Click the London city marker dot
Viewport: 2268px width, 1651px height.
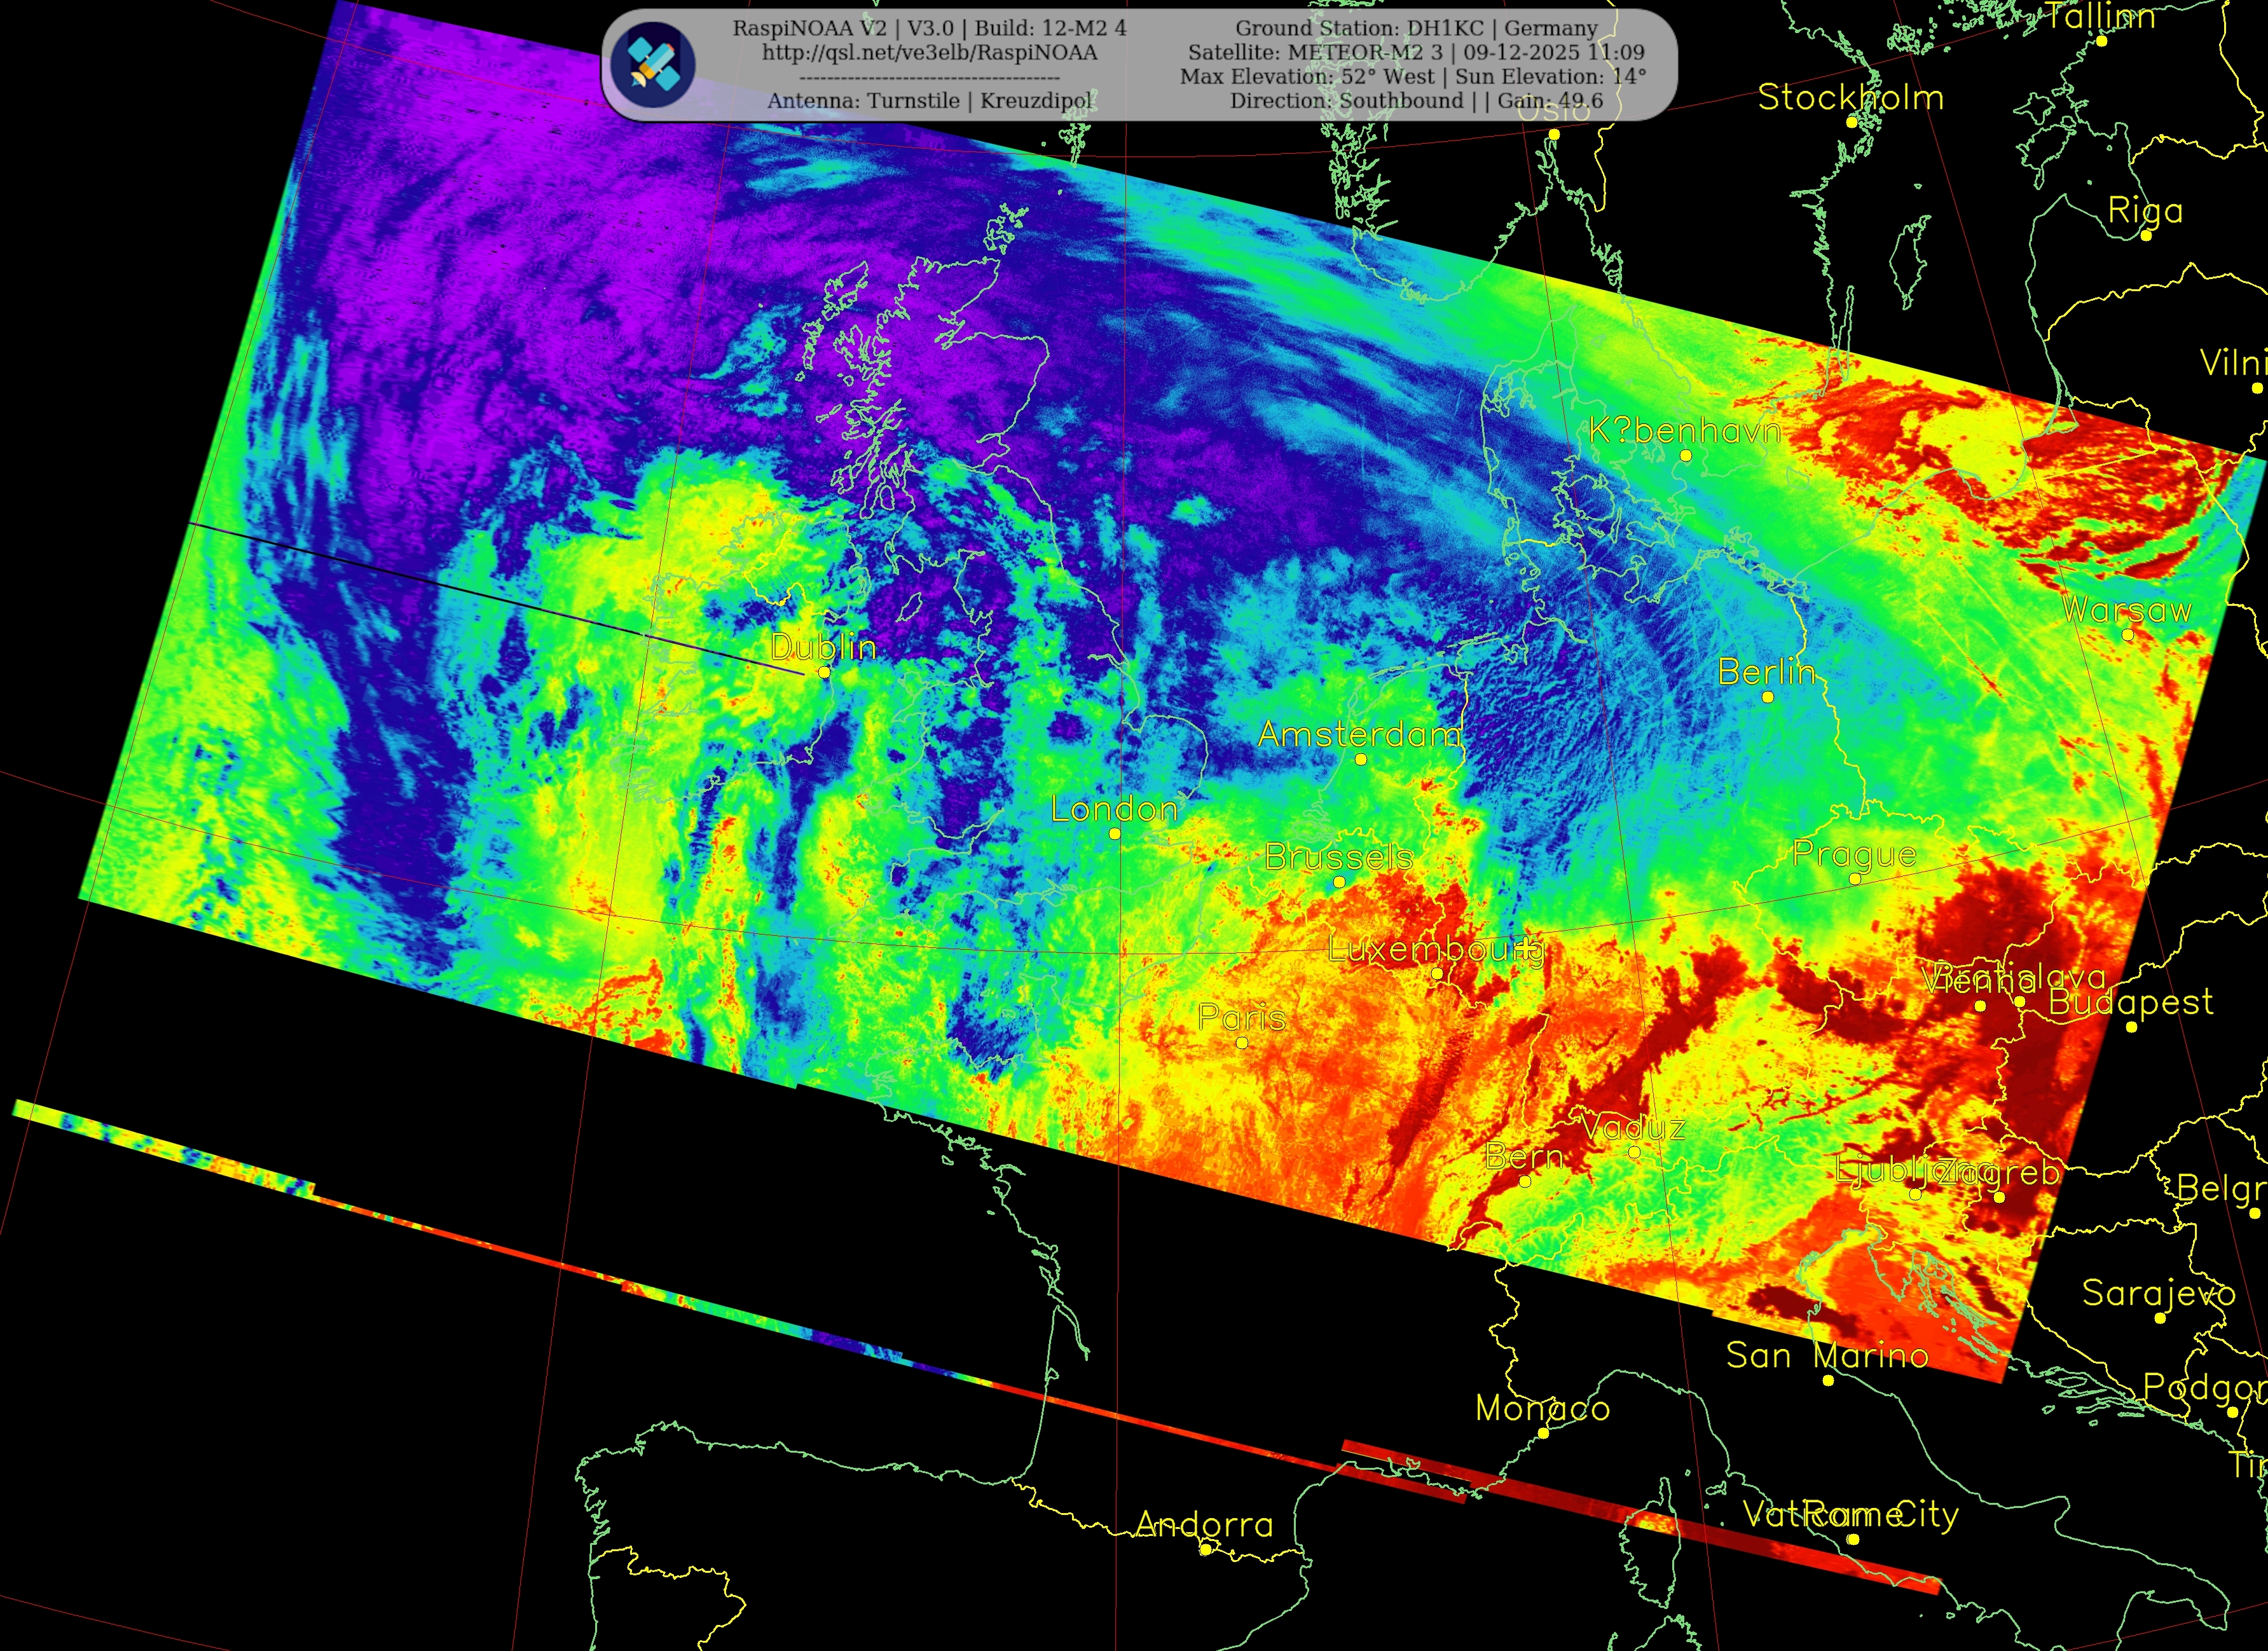pos(1115,833)
